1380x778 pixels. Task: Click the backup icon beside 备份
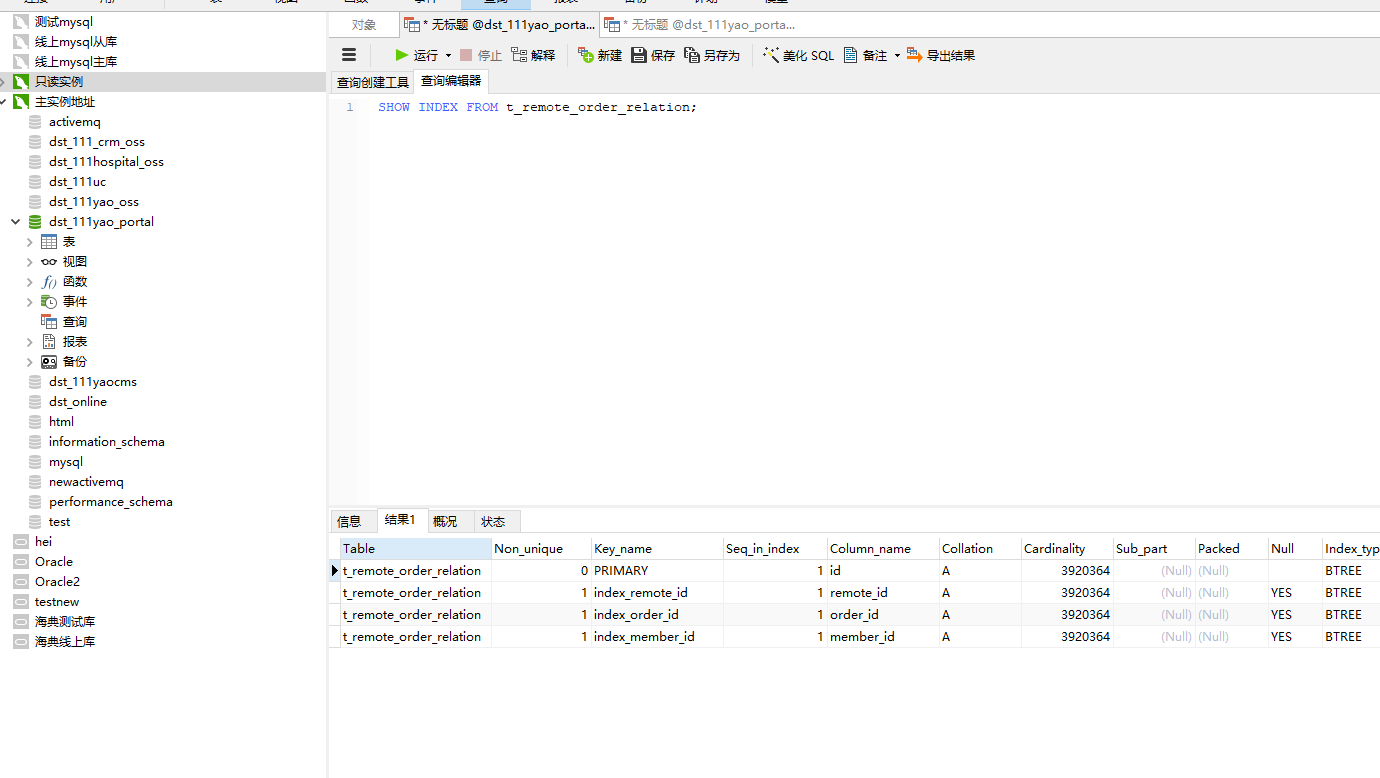49,362
